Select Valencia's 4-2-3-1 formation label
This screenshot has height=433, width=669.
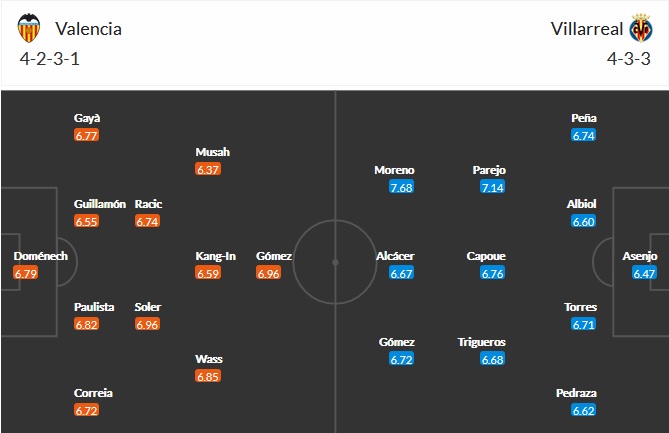coord(49,58)
